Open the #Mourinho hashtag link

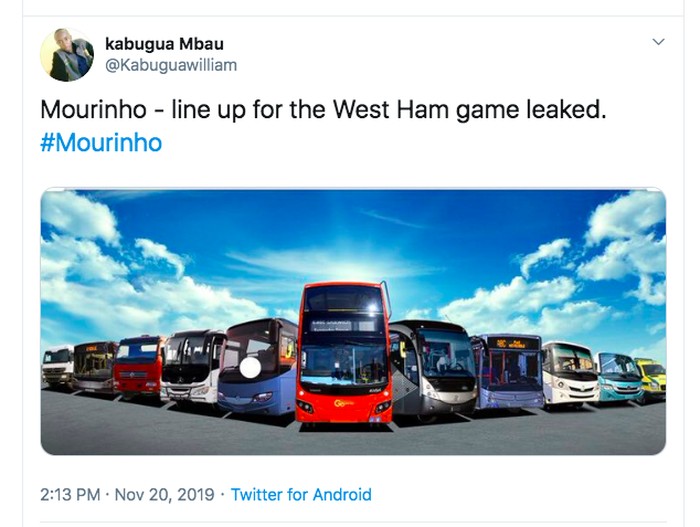(x=100, y=142)
